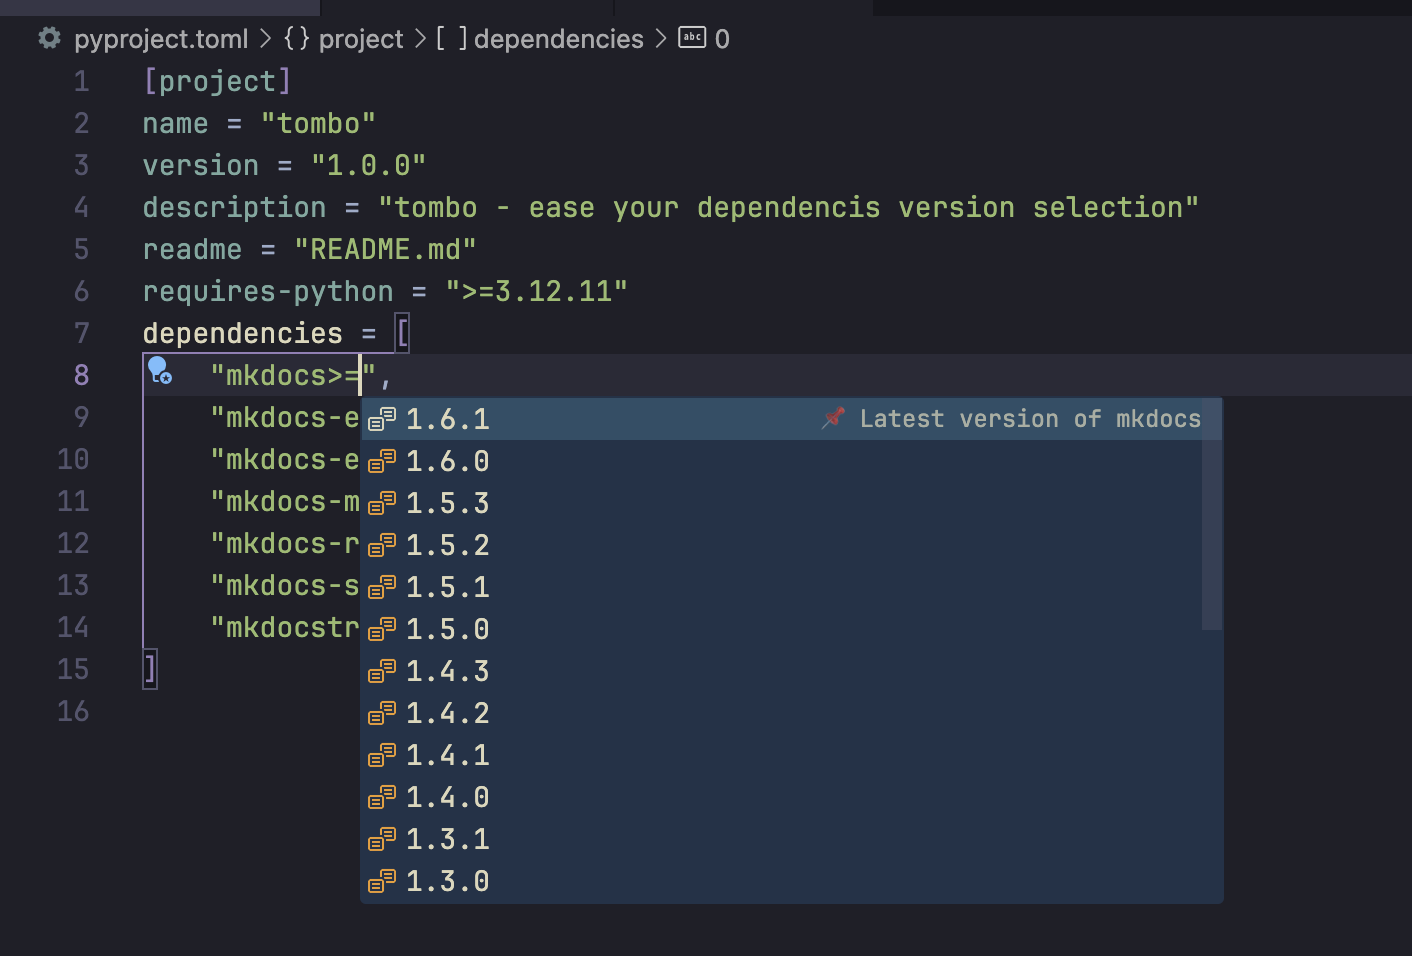Click the "README.md" value
This screenshot has width=1412, height=956.
pyautogui.click(x=385, y=249)
